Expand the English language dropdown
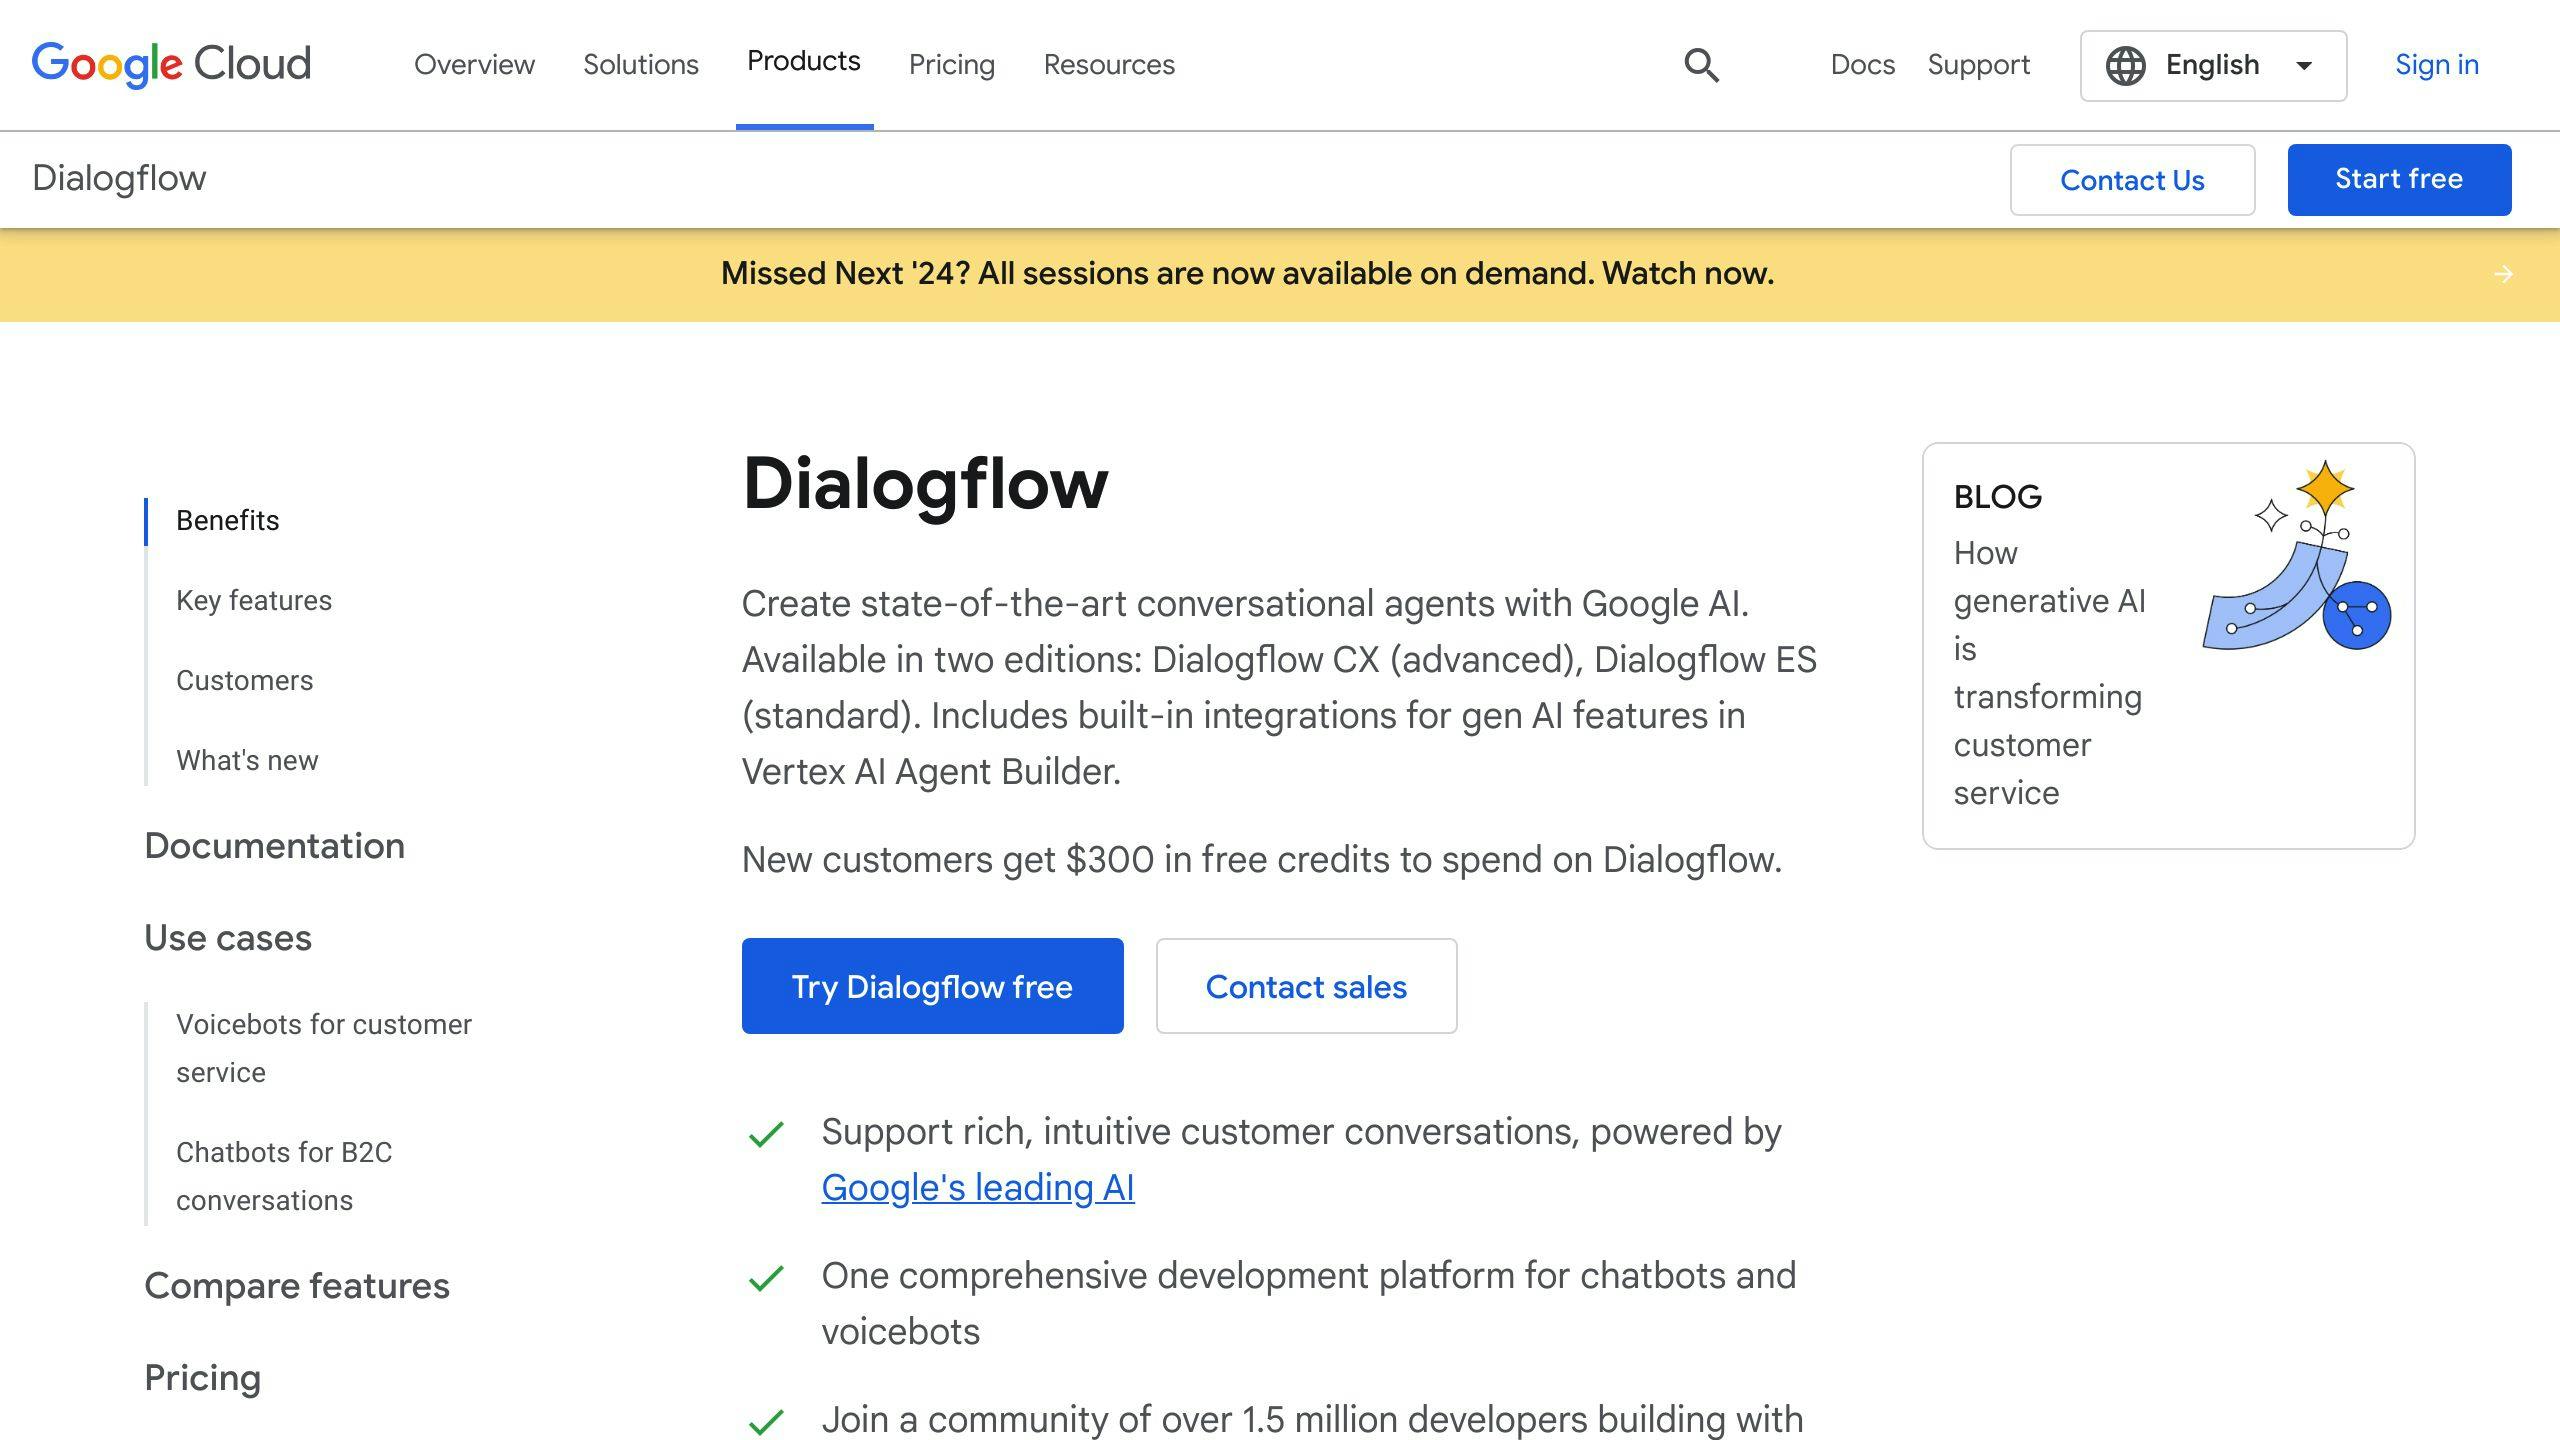Viewport: 2560px width, 1440px height. tap(2303, 63)
